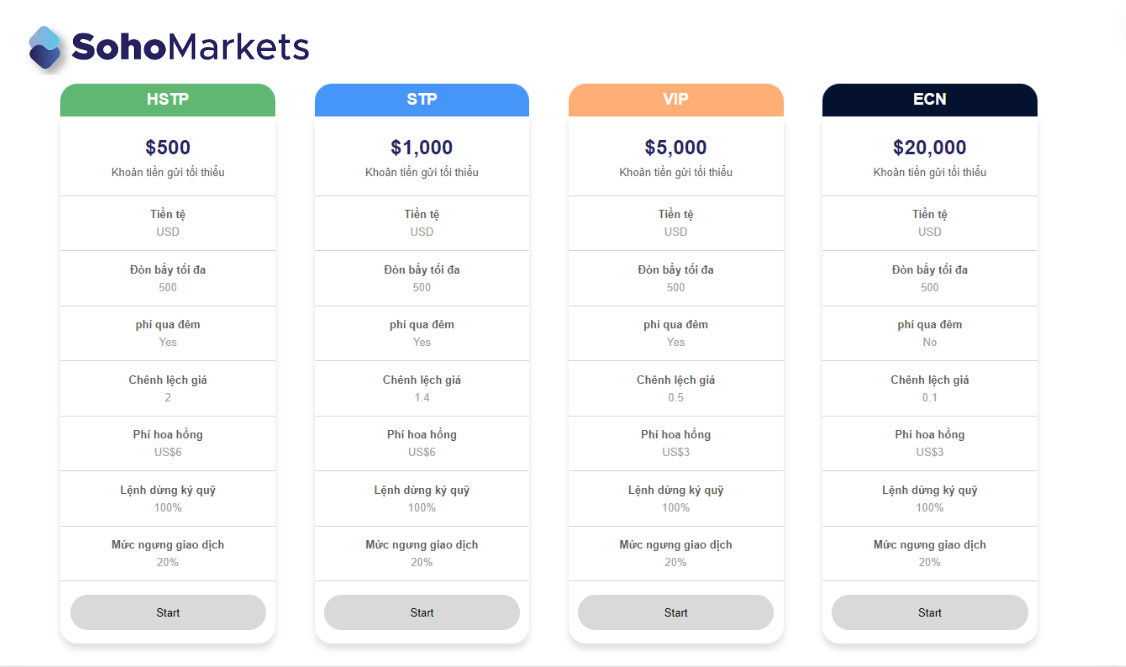Screen dimensions: 1126x667
Task: Select the orange VIP plan header
Action: pos(676,100)
